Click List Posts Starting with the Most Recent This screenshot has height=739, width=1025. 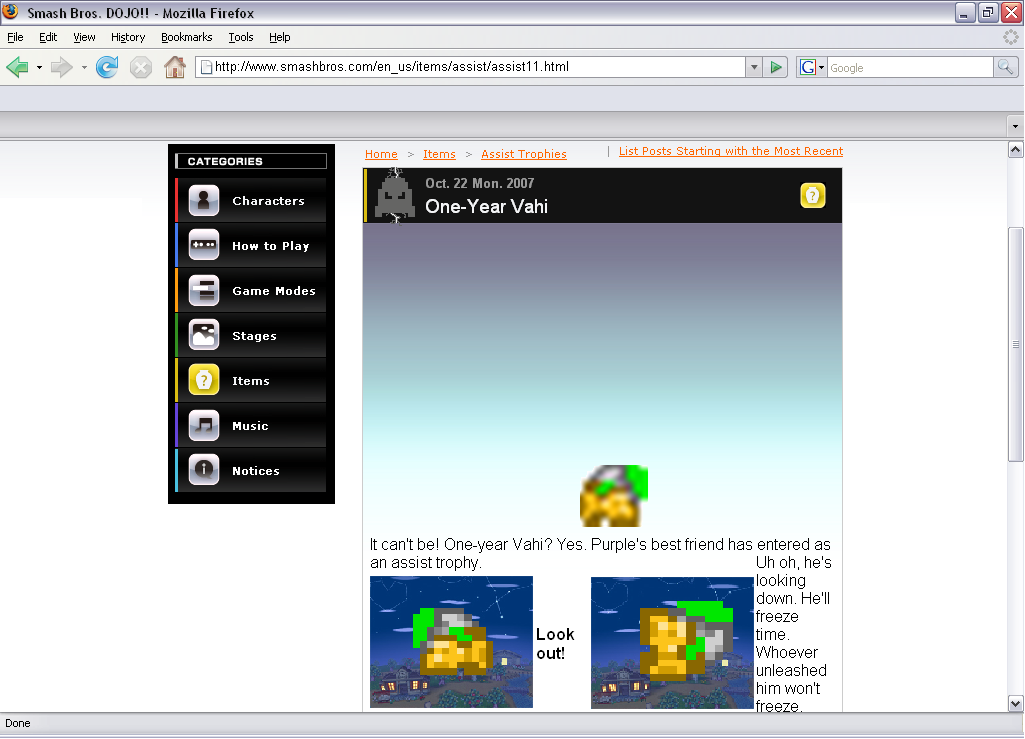click(x=731, y=151)
